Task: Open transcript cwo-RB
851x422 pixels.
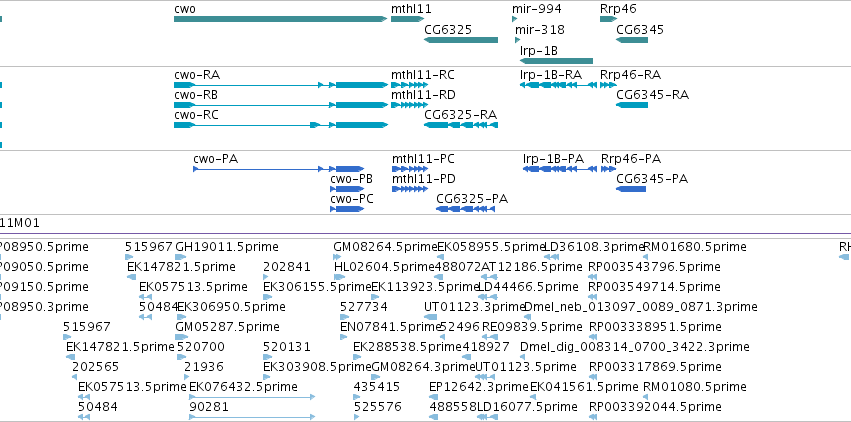Action: click(281, 105)
